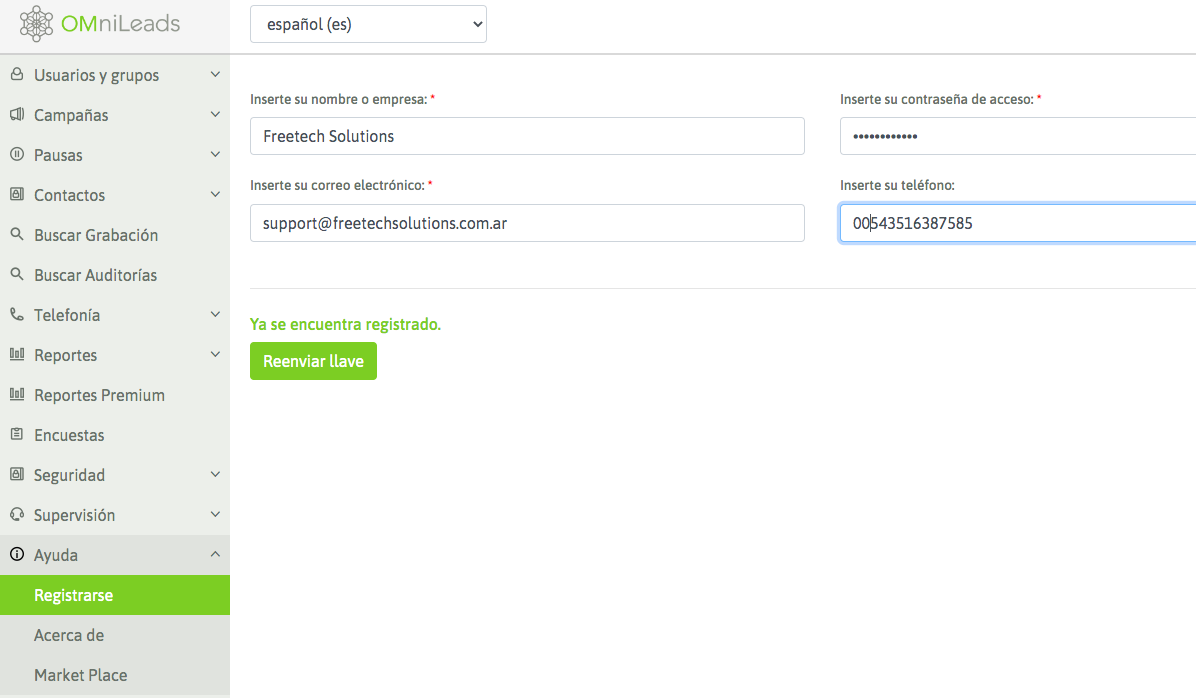This screenshot has width=1196, height=698.
Task: Click the pause icon beside Pausas
Action: 16,155
